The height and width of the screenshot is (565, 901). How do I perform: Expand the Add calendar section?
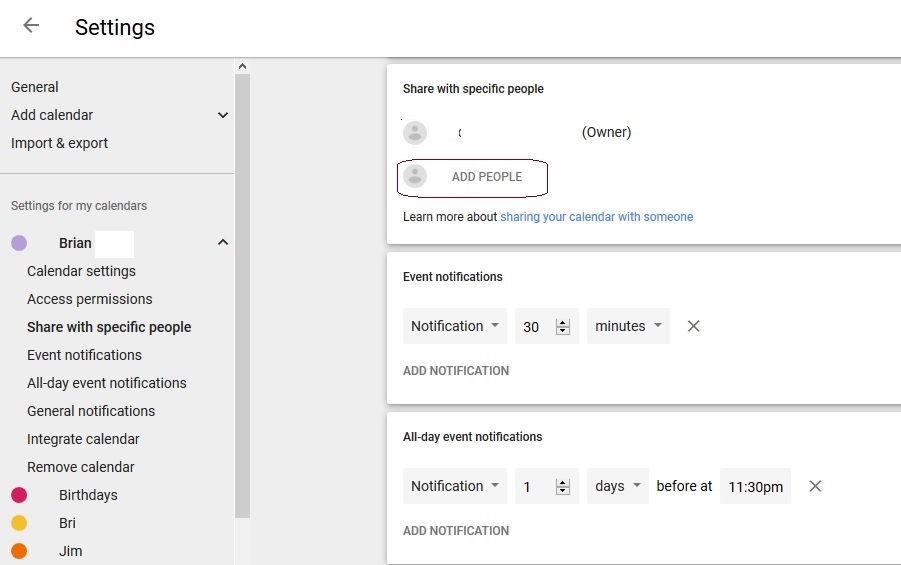pos(222,115)
